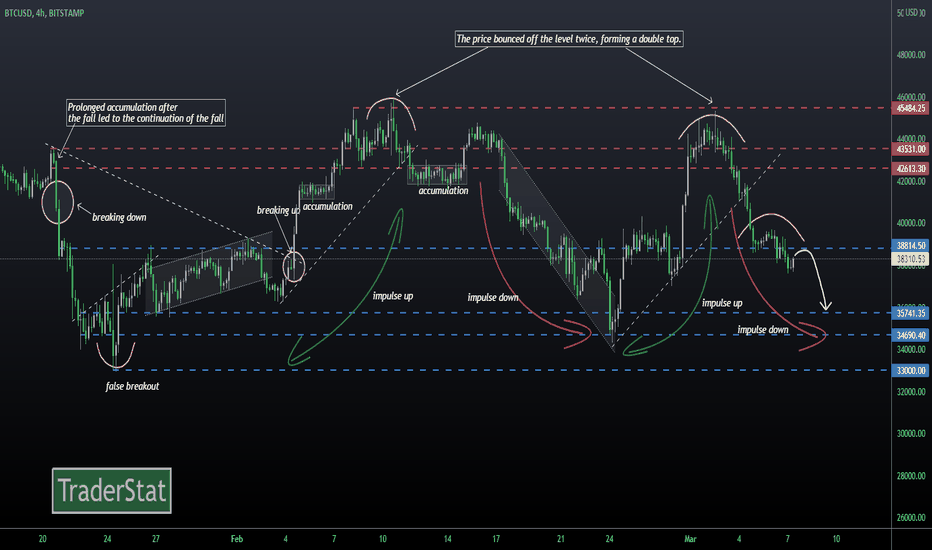932x550 pixels.
Task: Click the 'breaking down' annotation label
Action: click(x=119, y=218)
